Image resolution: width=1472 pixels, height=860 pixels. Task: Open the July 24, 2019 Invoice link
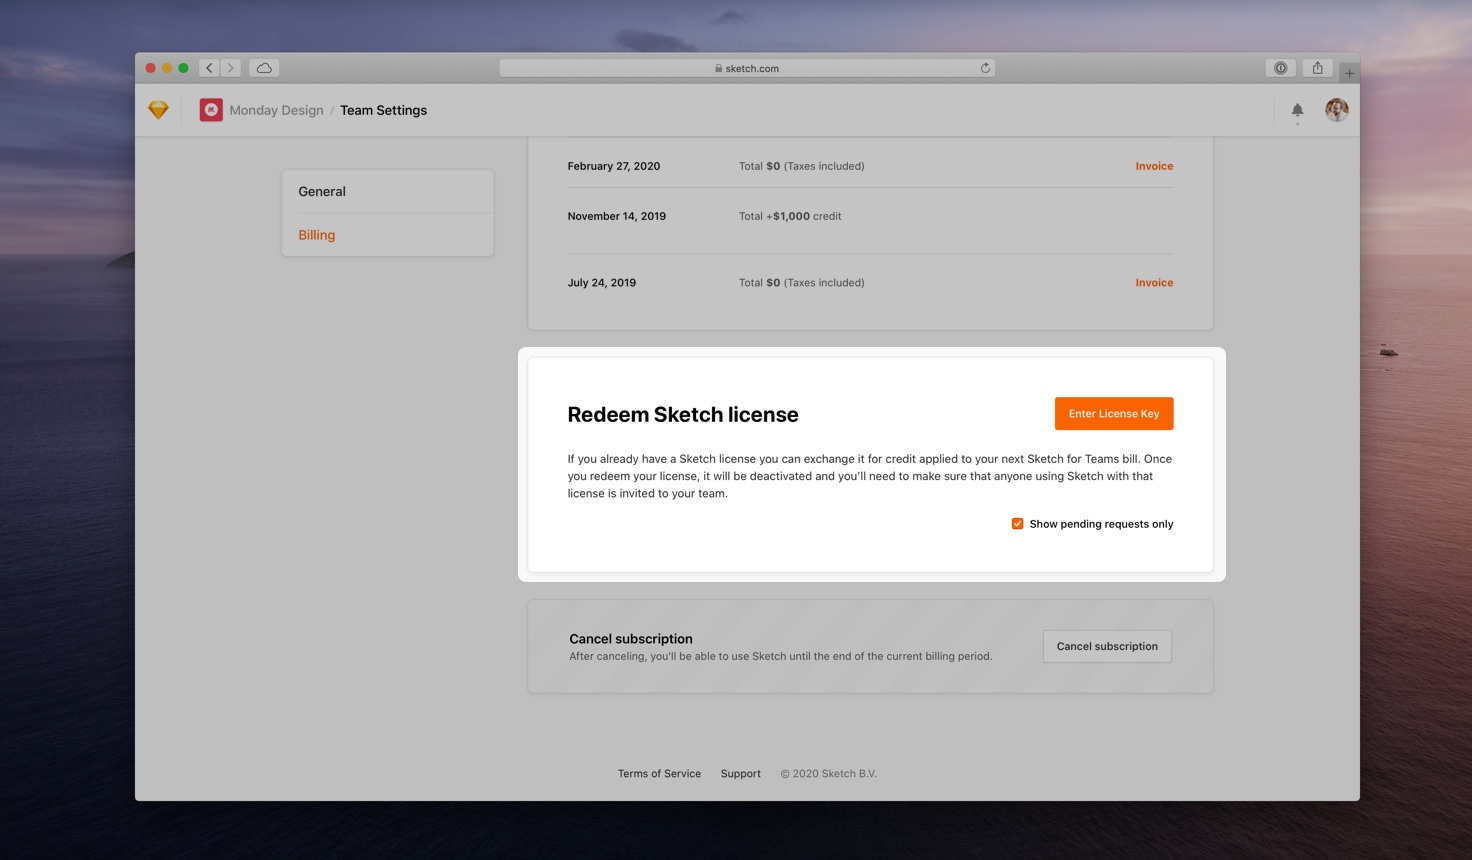click(1154, 283)
